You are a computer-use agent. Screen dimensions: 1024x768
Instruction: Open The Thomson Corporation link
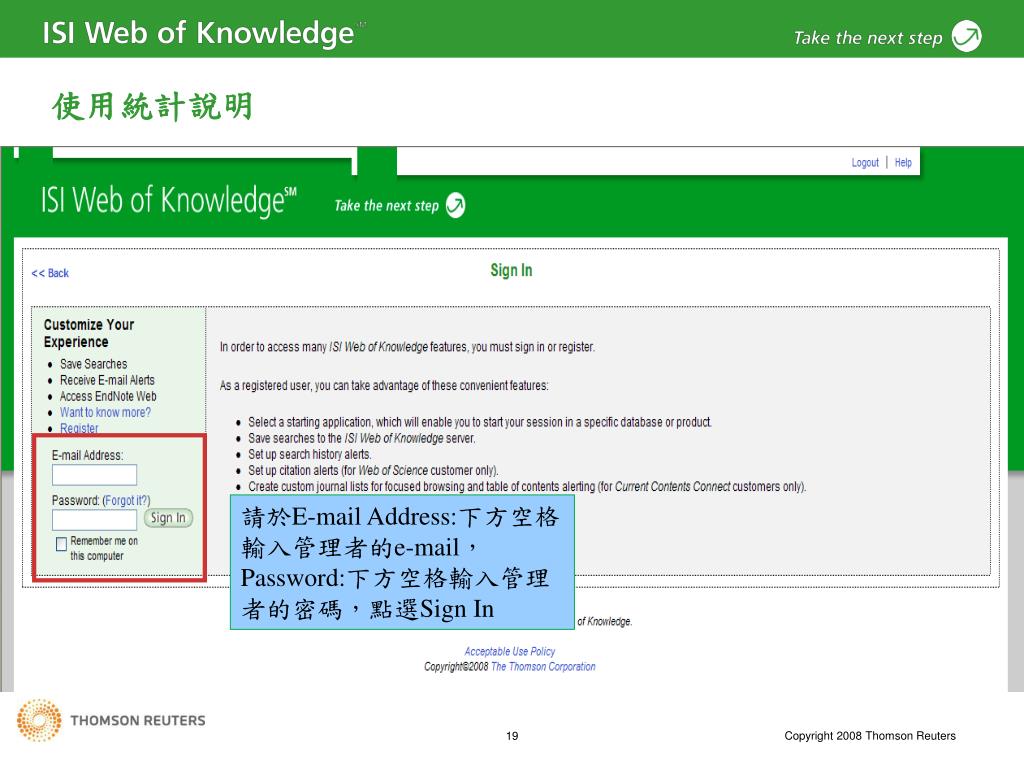tap(543, 667)
